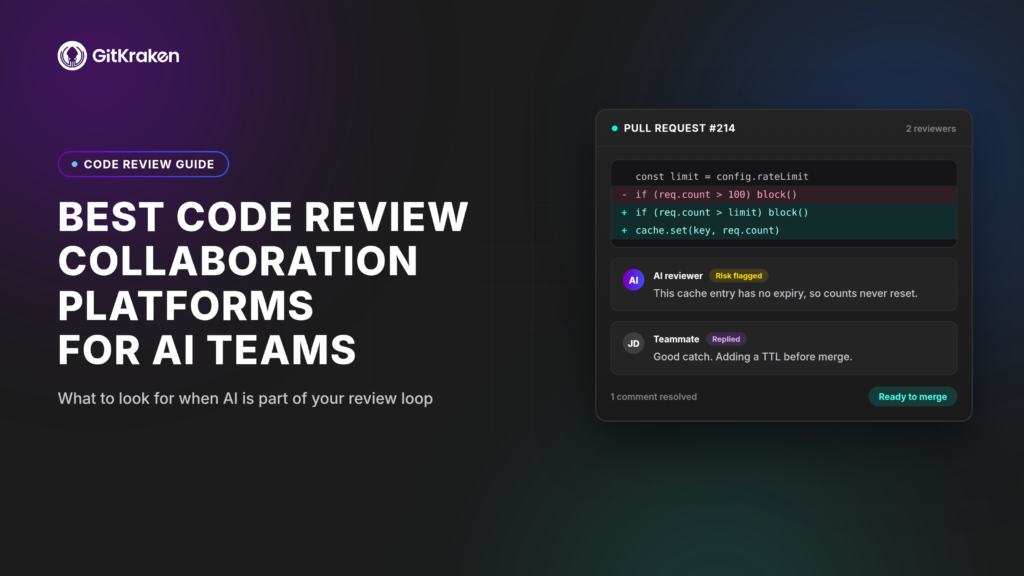The image size is (1024, 576).
Task: Click the 2 reviewers label
Action: pos(931,129)
